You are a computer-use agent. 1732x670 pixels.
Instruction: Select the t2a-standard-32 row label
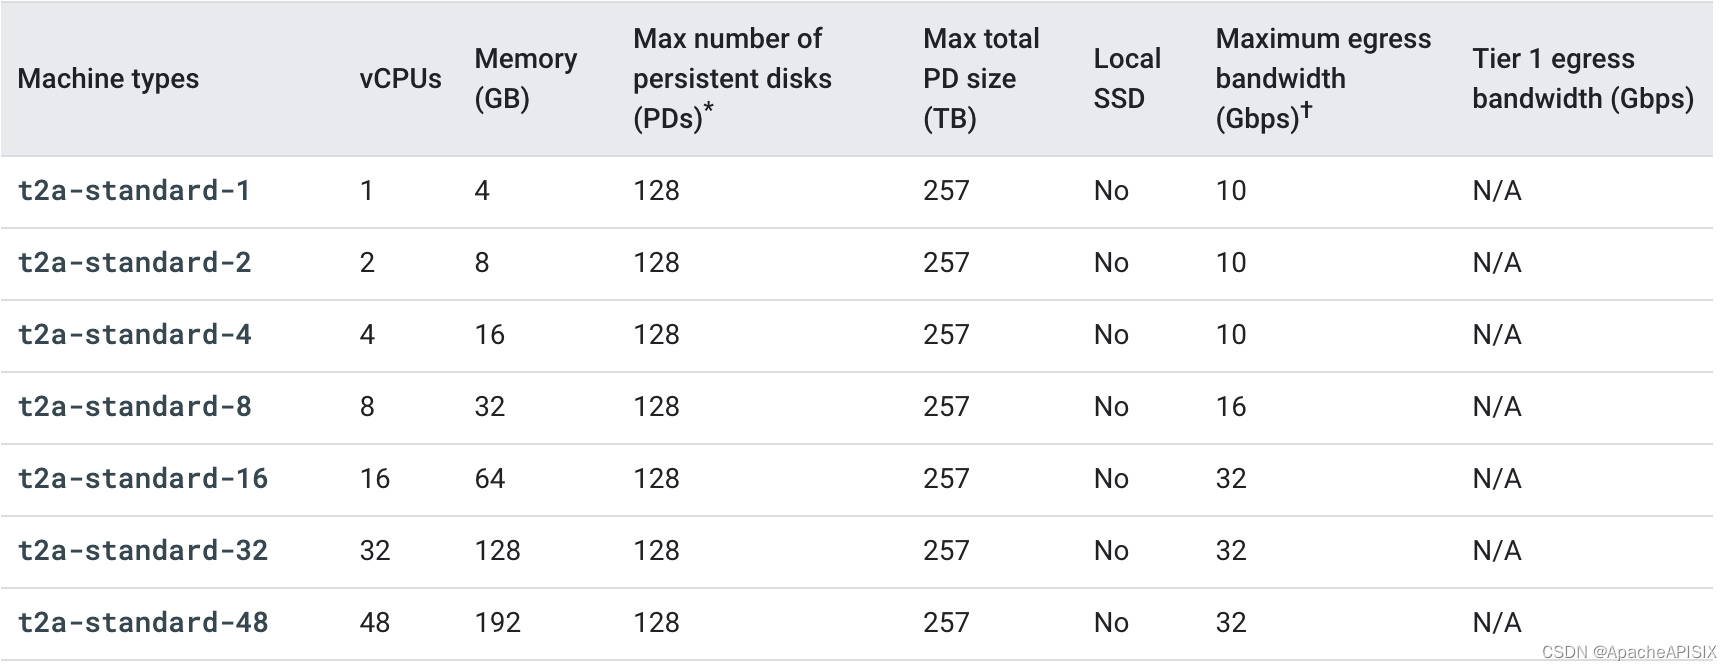[143, 550]
